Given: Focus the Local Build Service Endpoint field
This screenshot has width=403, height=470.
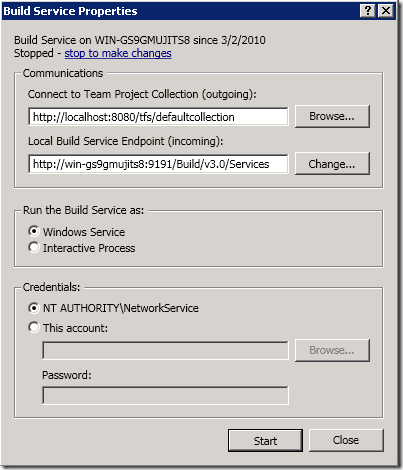Looking at the screenshot, I should pyautogui.click(x=158, y=164).
